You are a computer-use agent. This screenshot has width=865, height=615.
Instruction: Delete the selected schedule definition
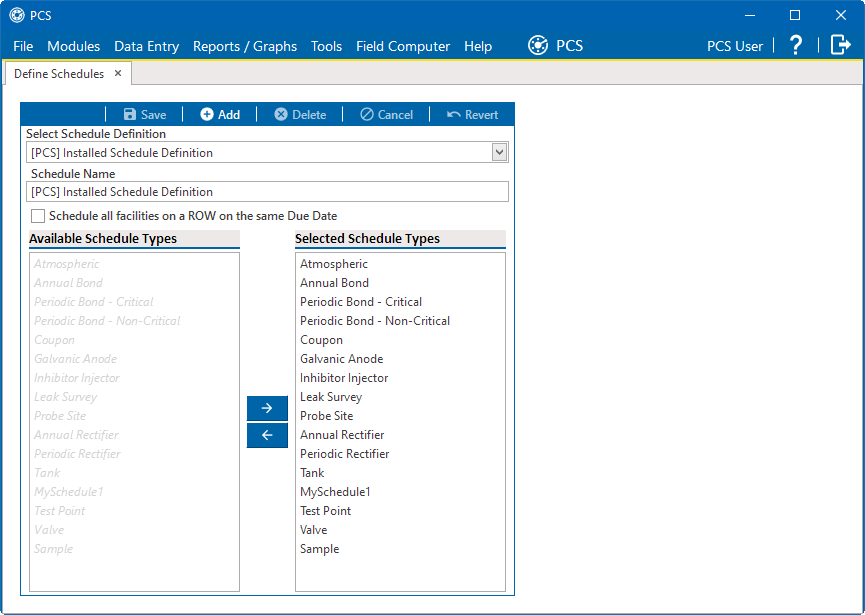pyautogui.click(x=301, y=115)
